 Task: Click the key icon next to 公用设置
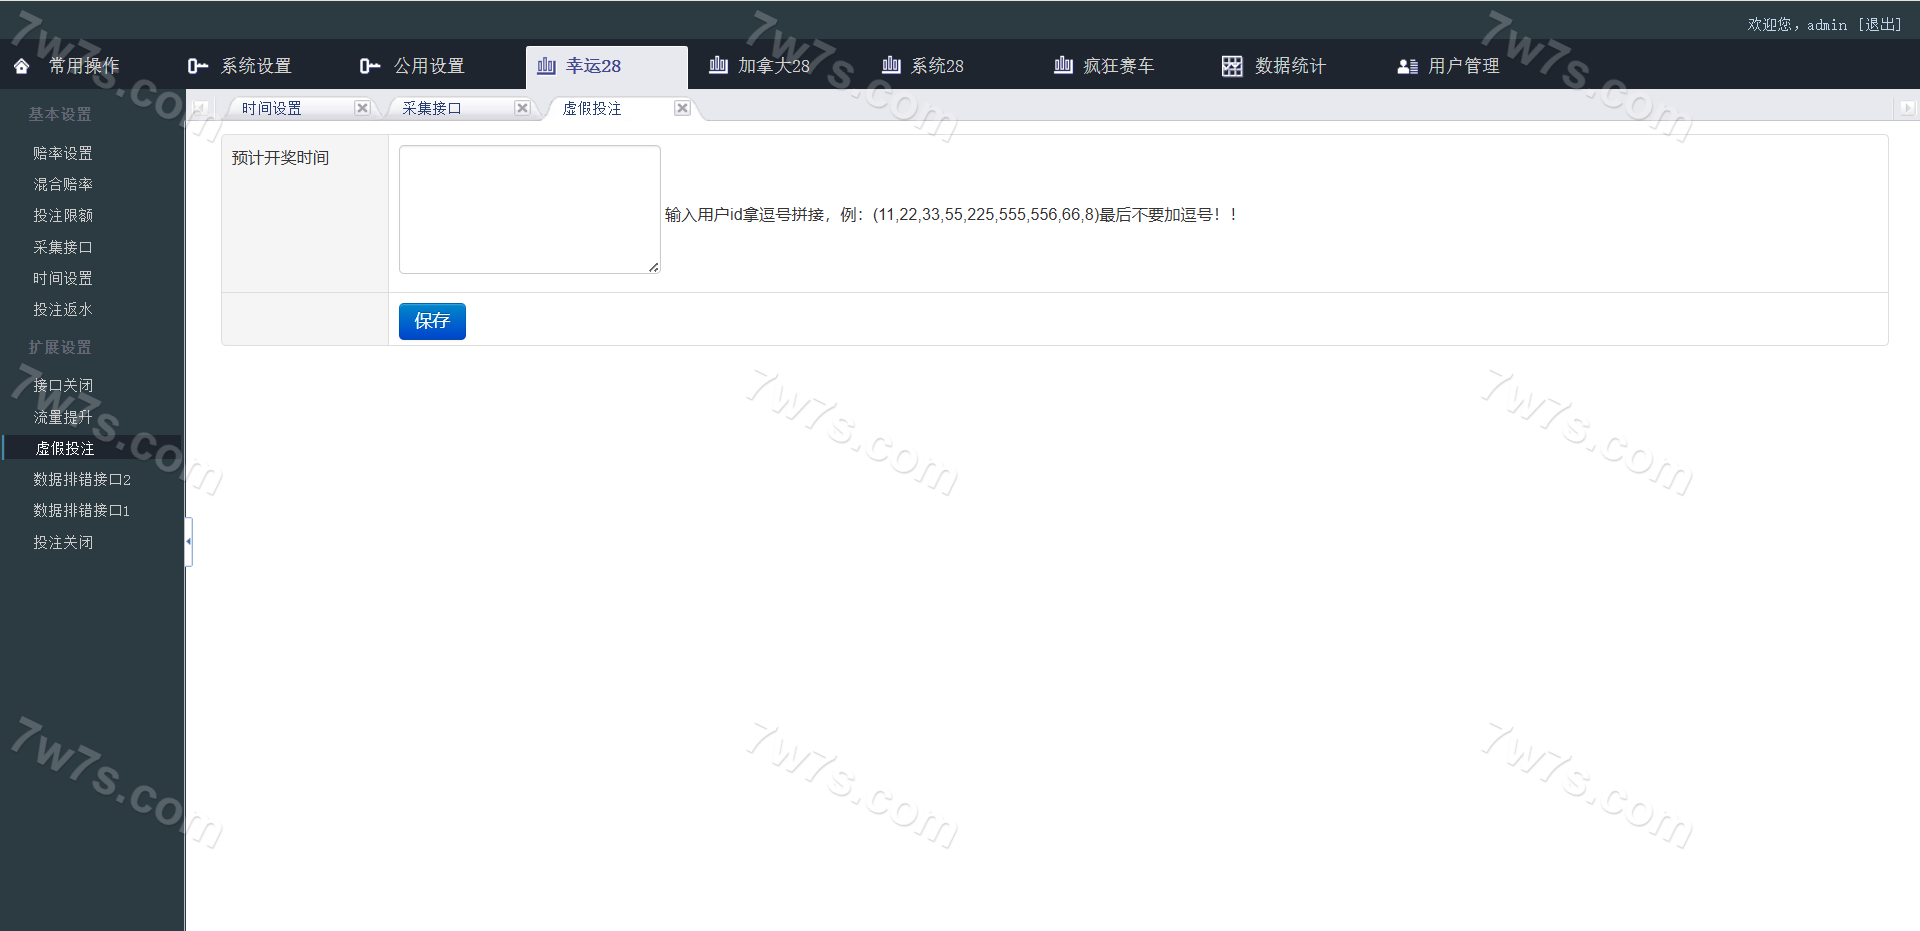click(370, 66)
